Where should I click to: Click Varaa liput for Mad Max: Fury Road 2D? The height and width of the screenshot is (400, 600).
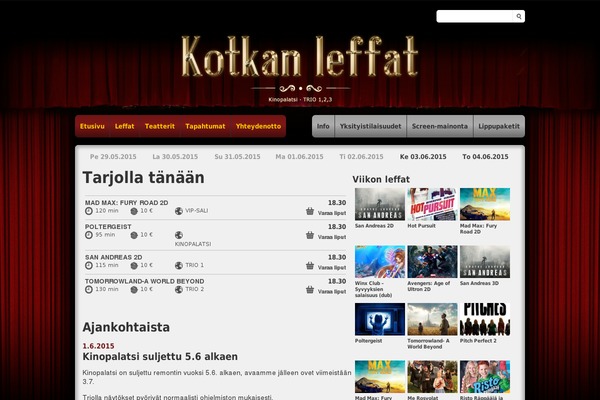(332, 213)
